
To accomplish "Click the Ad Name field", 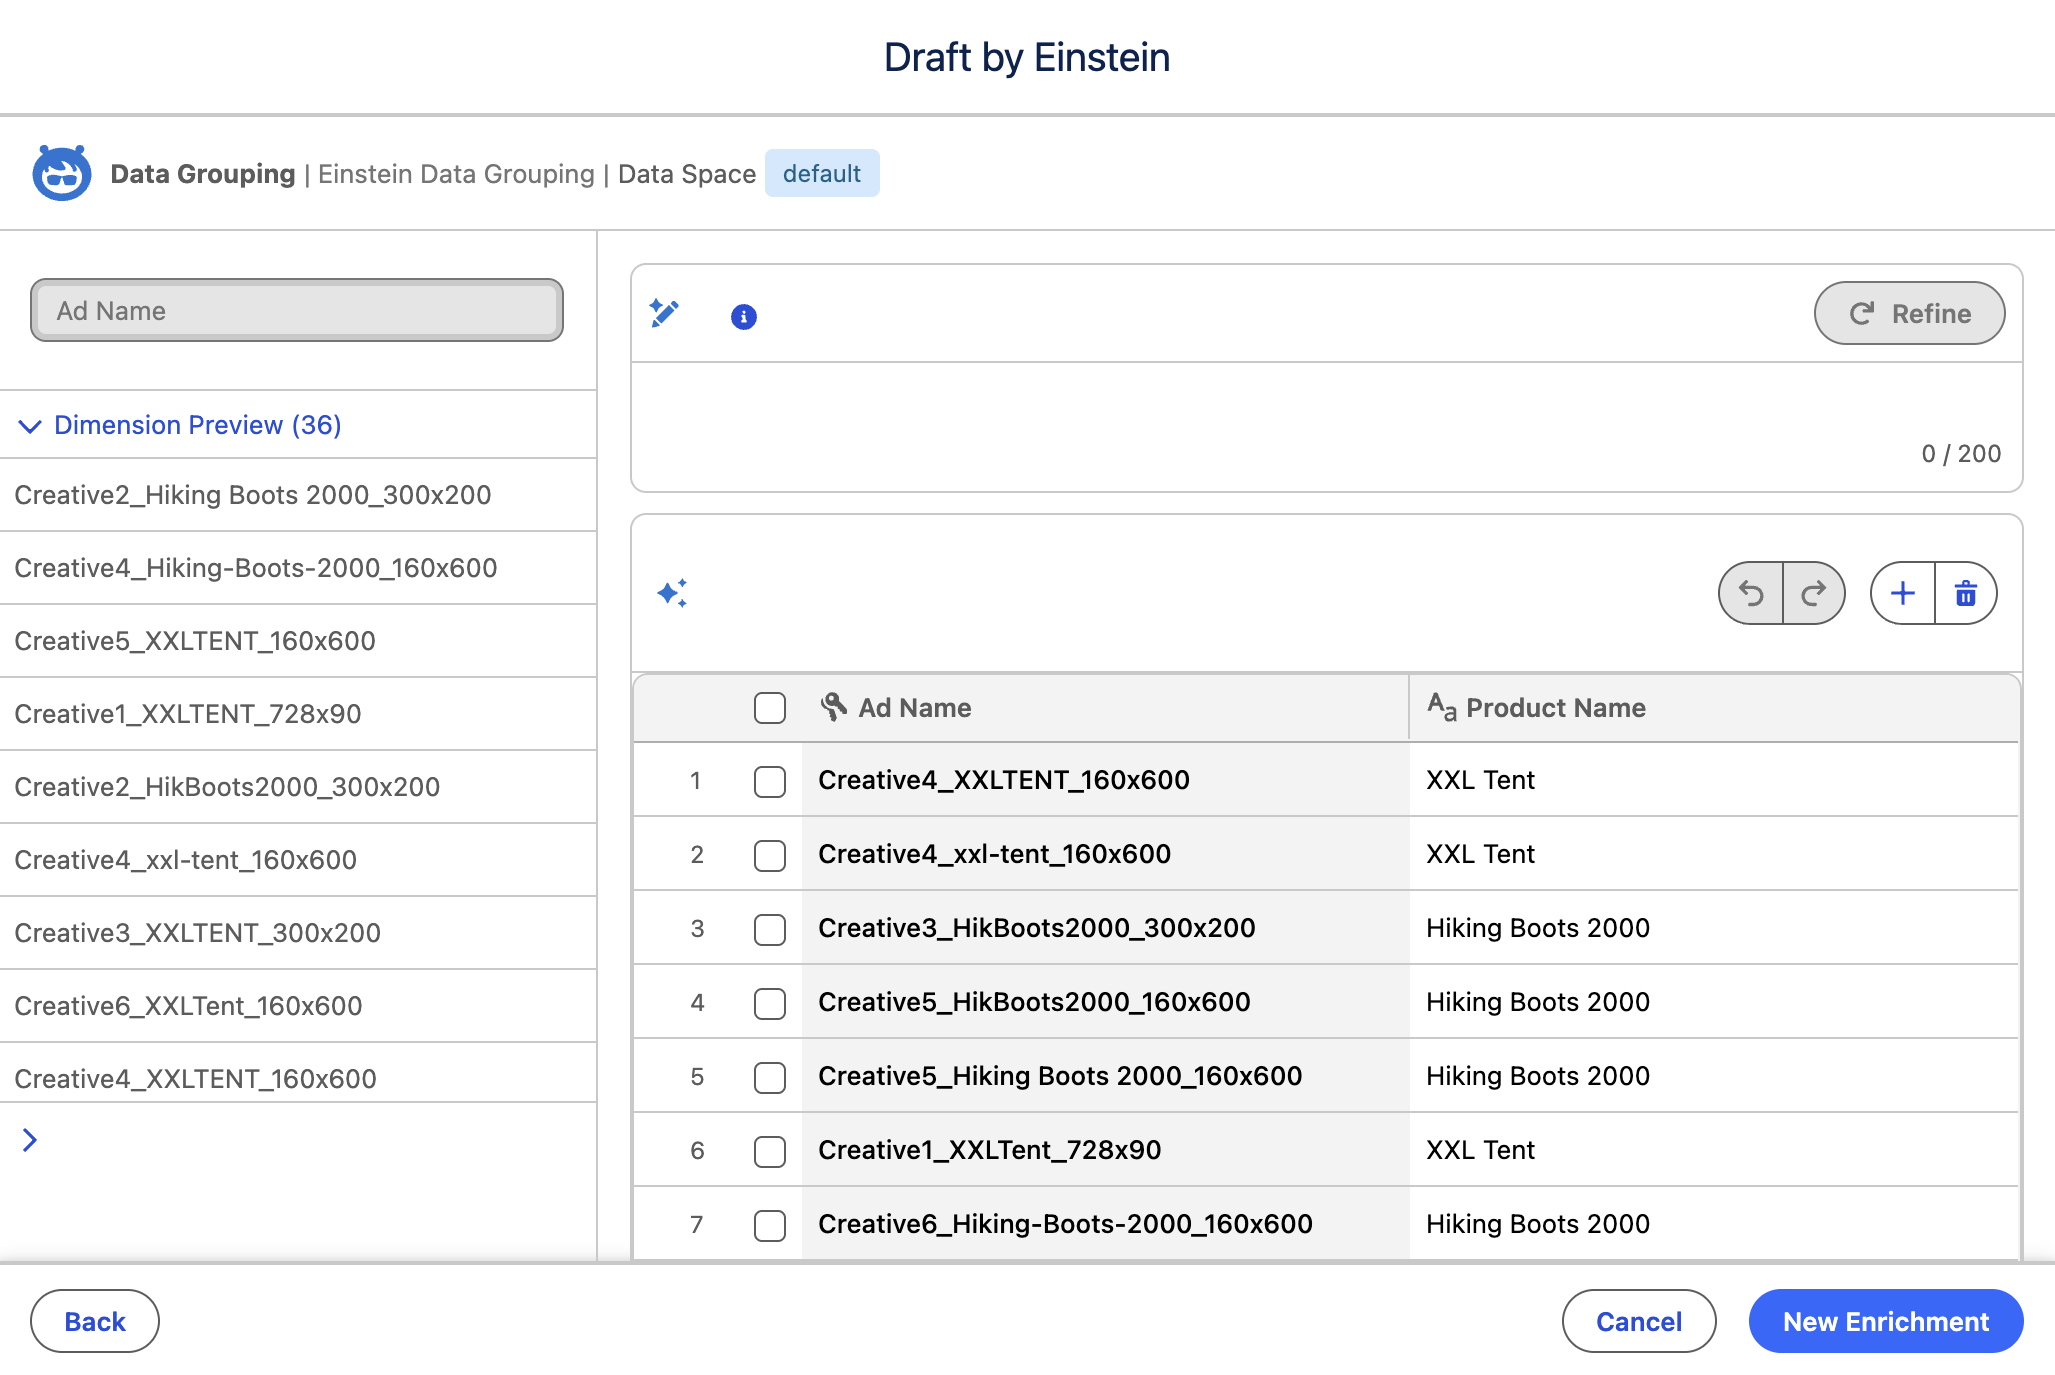I will click(297, 310).
